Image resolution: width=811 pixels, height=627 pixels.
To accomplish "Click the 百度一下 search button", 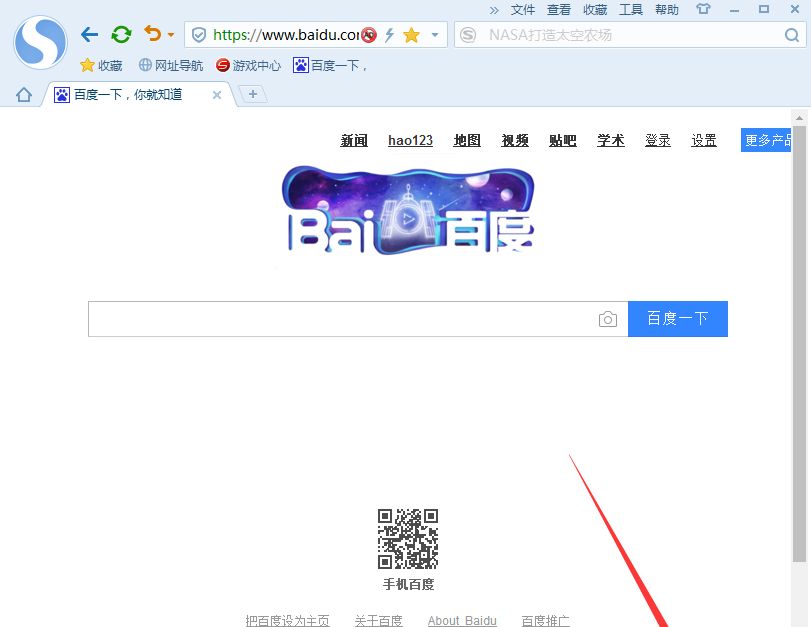I will pos(678,318).
